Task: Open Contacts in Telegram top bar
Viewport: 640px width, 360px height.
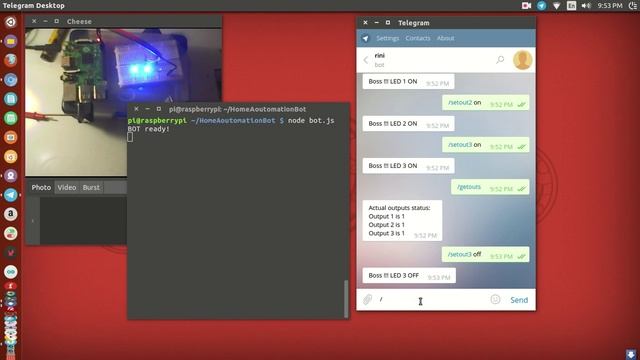Action: 418,38
